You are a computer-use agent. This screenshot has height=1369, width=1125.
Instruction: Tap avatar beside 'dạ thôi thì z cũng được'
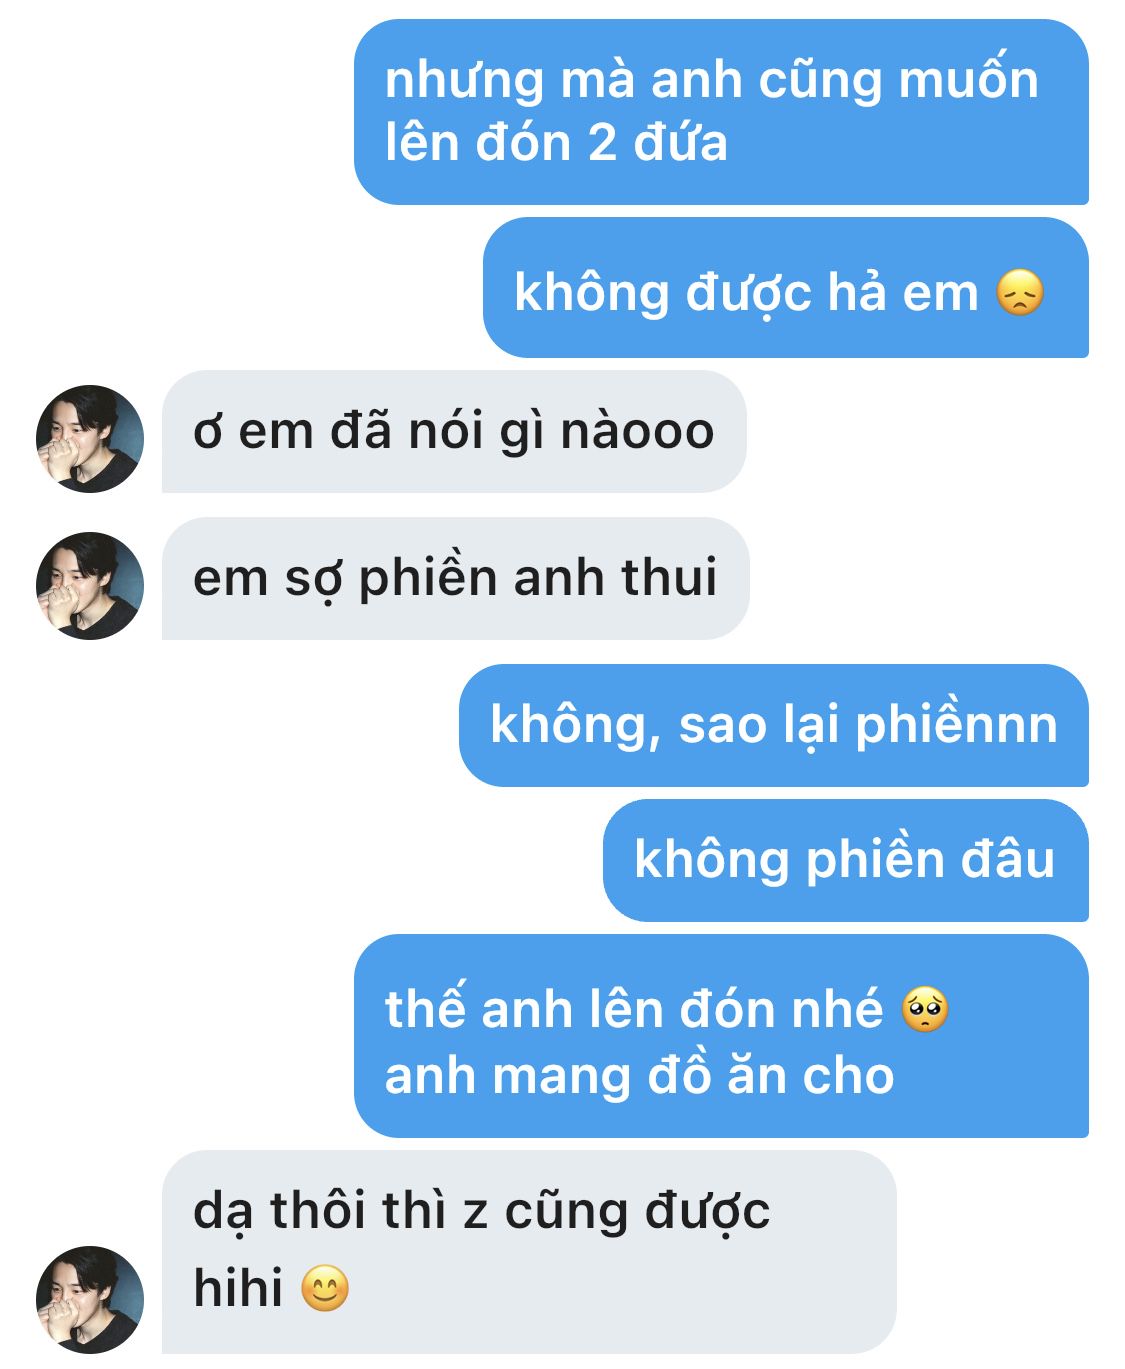point(90,1299)
